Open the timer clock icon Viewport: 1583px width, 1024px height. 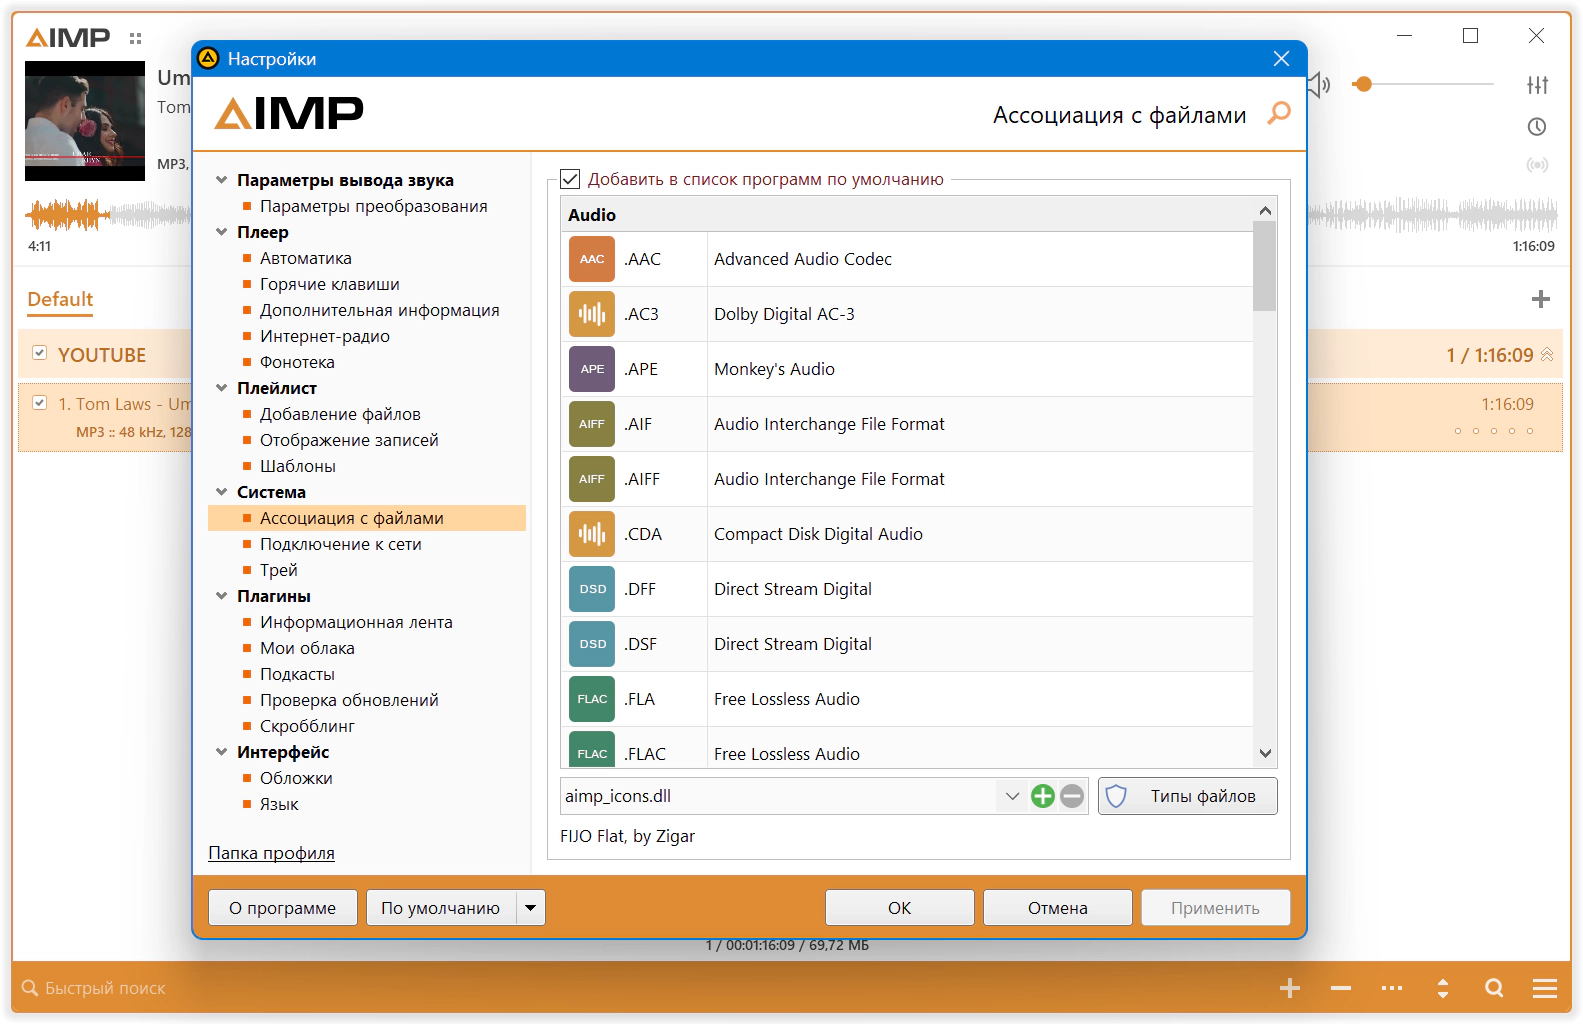(1537, 127)
